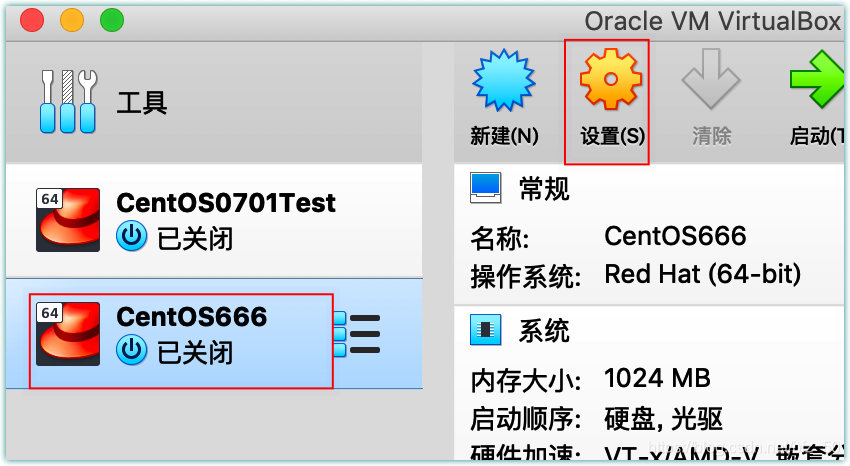Click boot order value 硬盘, 光驱
The height and width of the screenshot is (466, 850).
[664, 418]
